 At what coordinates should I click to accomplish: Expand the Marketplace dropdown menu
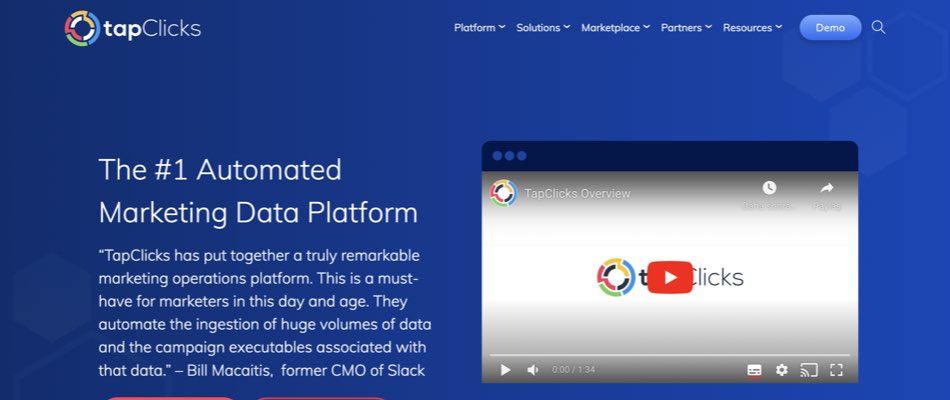click(615, 28)
